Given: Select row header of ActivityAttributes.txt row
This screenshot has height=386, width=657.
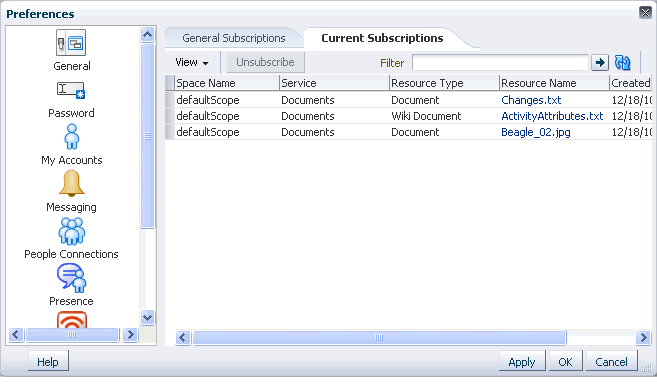Looking at the screenshot, I should click(x=170, y=116).
